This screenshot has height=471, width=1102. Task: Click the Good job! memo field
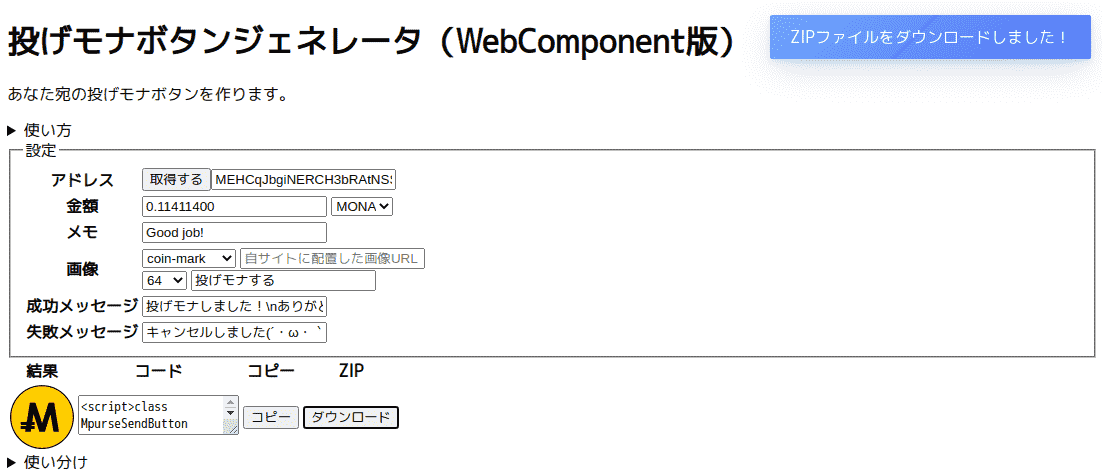pos(235,233)
